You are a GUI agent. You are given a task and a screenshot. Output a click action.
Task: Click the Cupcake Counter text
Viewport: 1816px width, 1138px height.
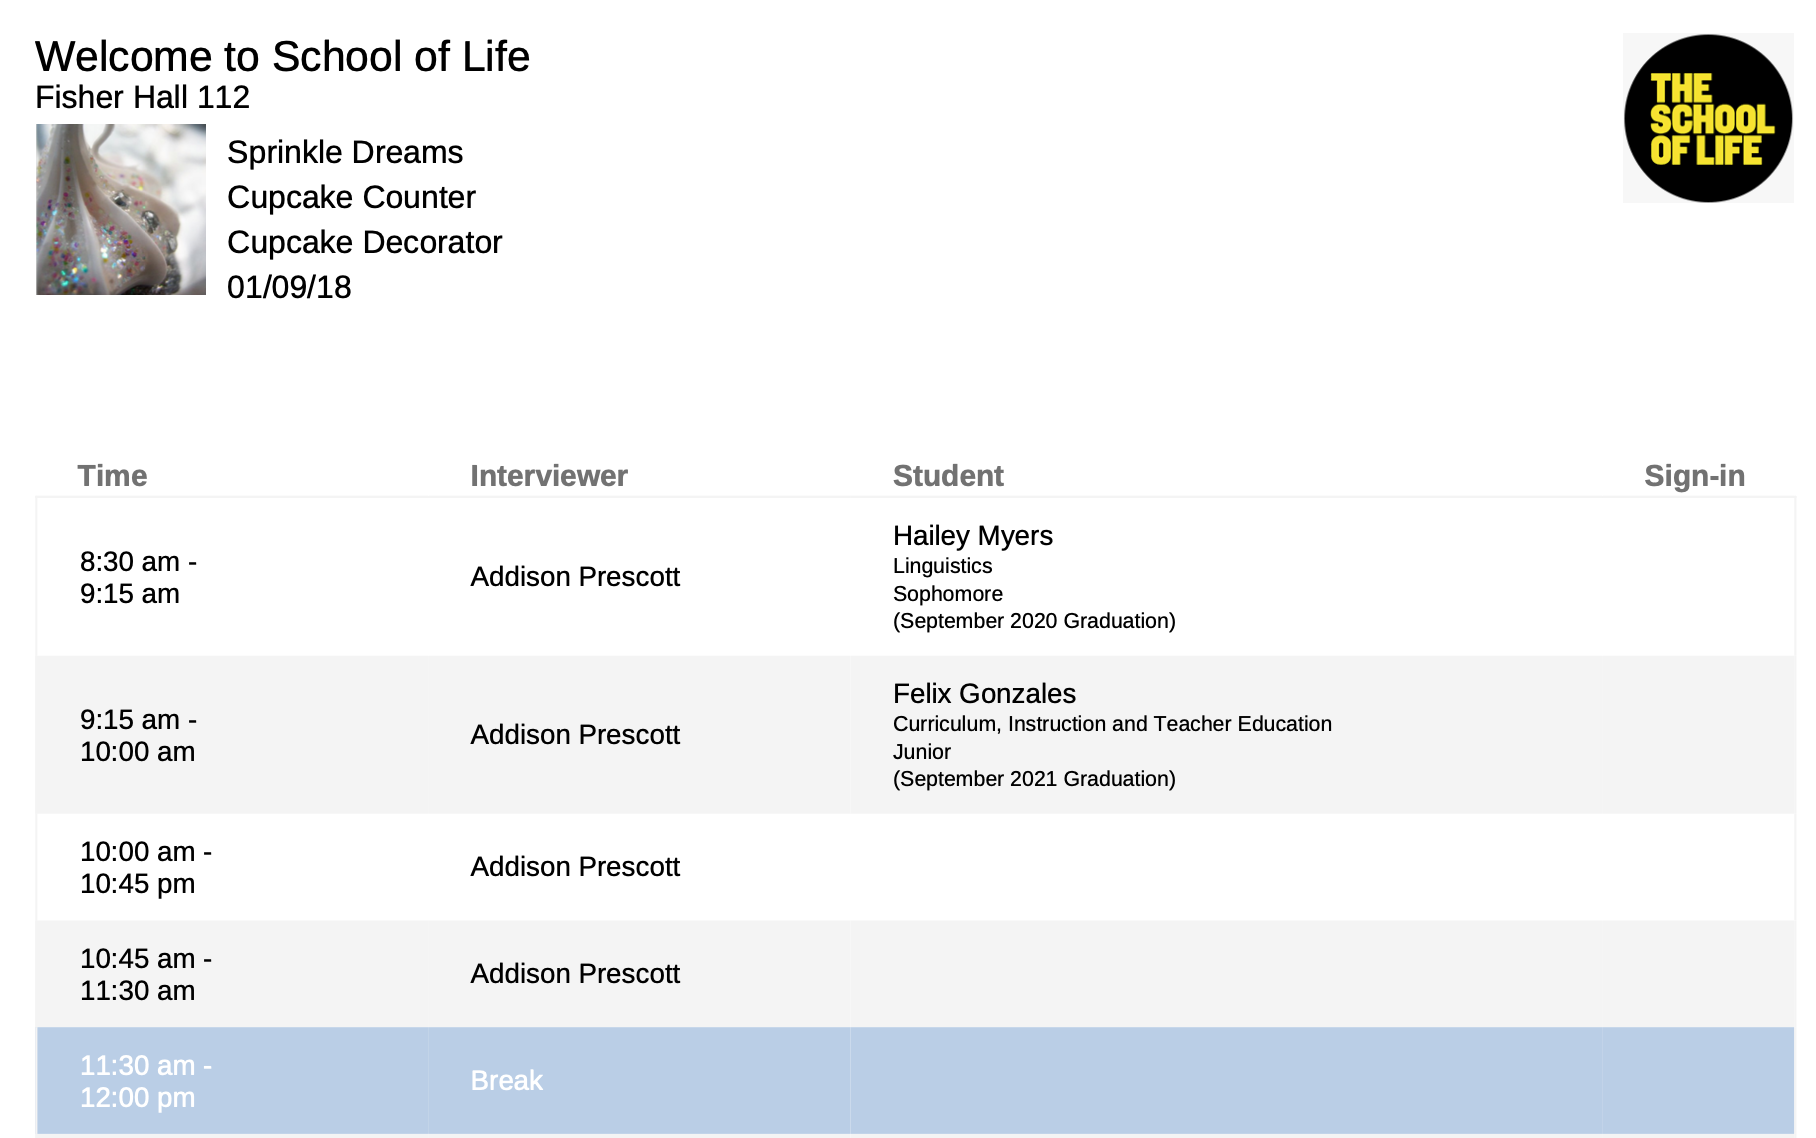tap(351, 197)
